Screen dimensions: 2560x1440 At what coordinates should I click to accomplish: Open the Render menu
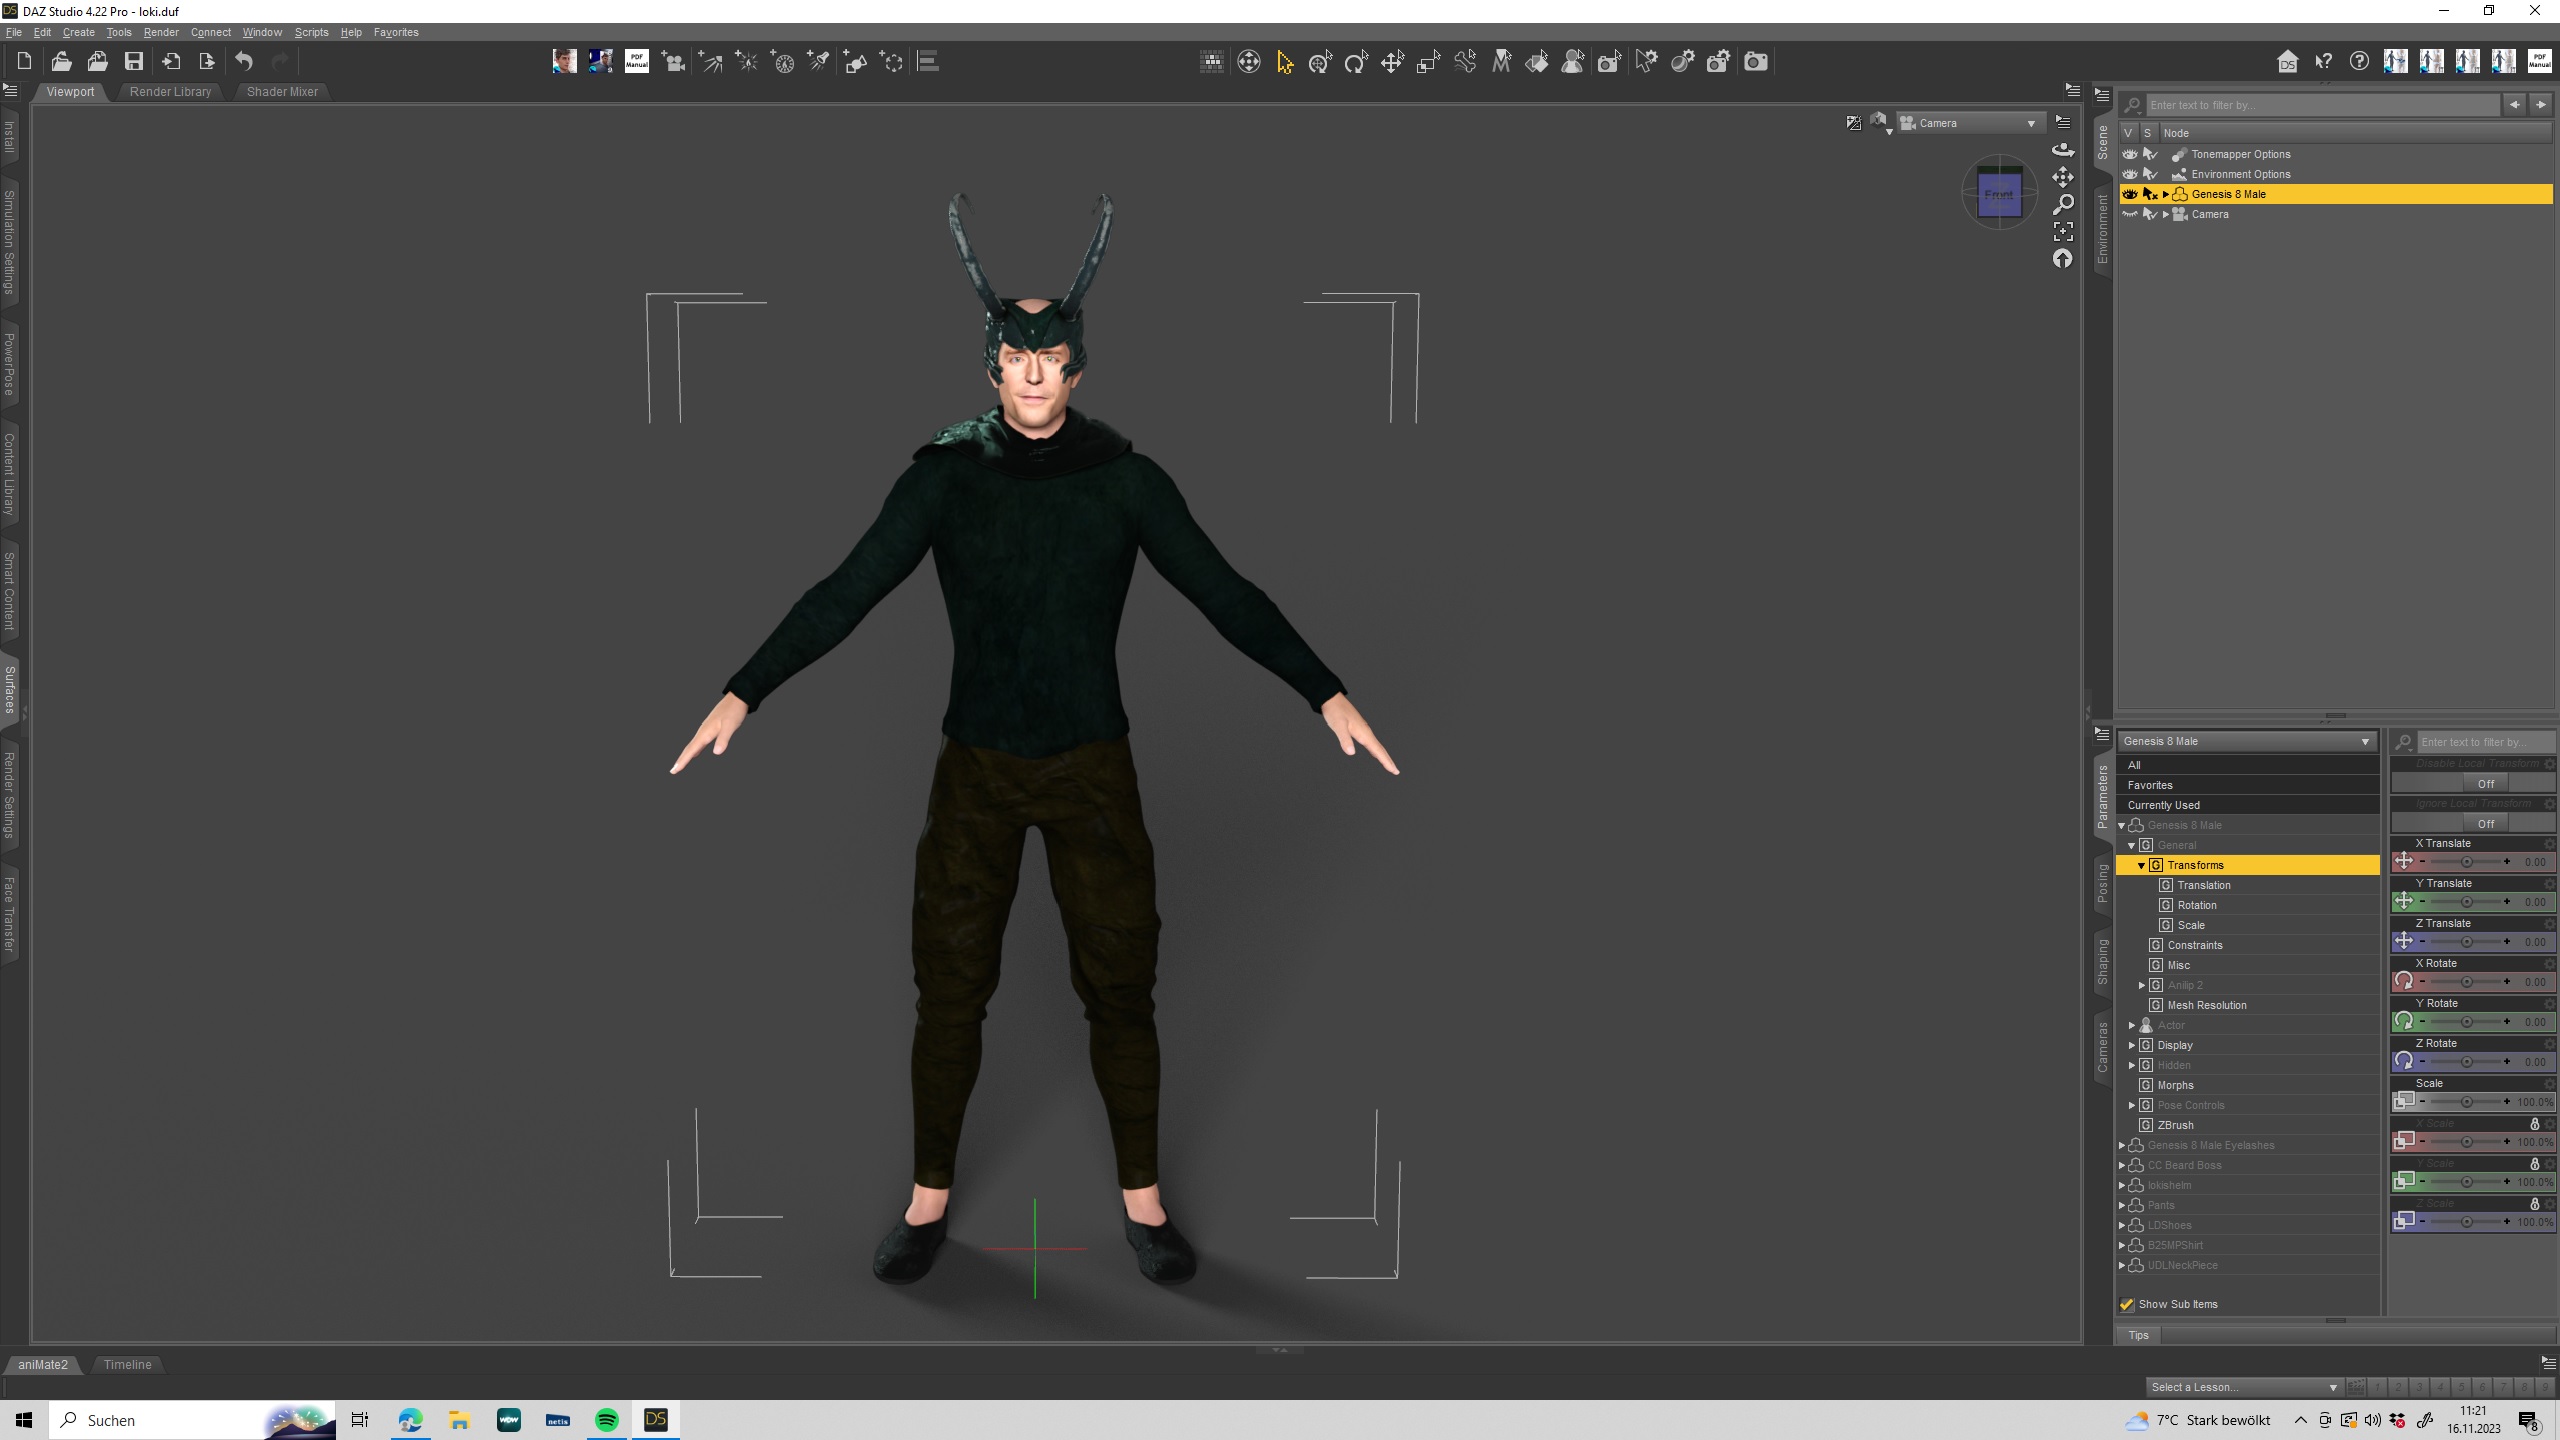click(x=161, y=32)
